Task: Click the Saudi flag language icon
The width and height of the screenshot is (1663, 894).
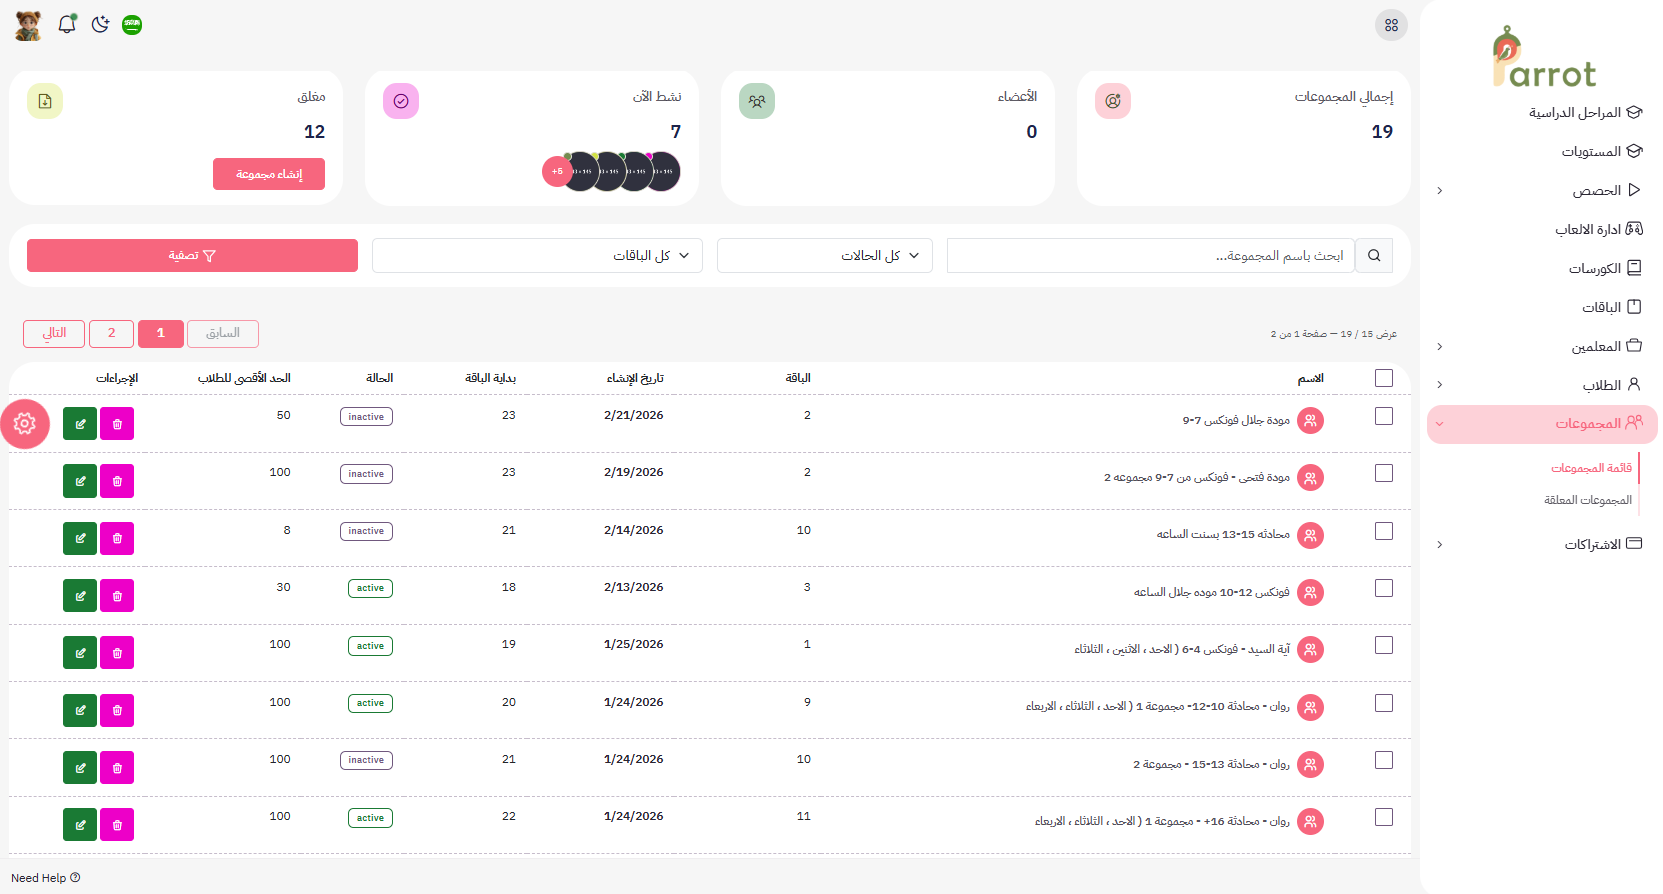Action: coord(132,25)
